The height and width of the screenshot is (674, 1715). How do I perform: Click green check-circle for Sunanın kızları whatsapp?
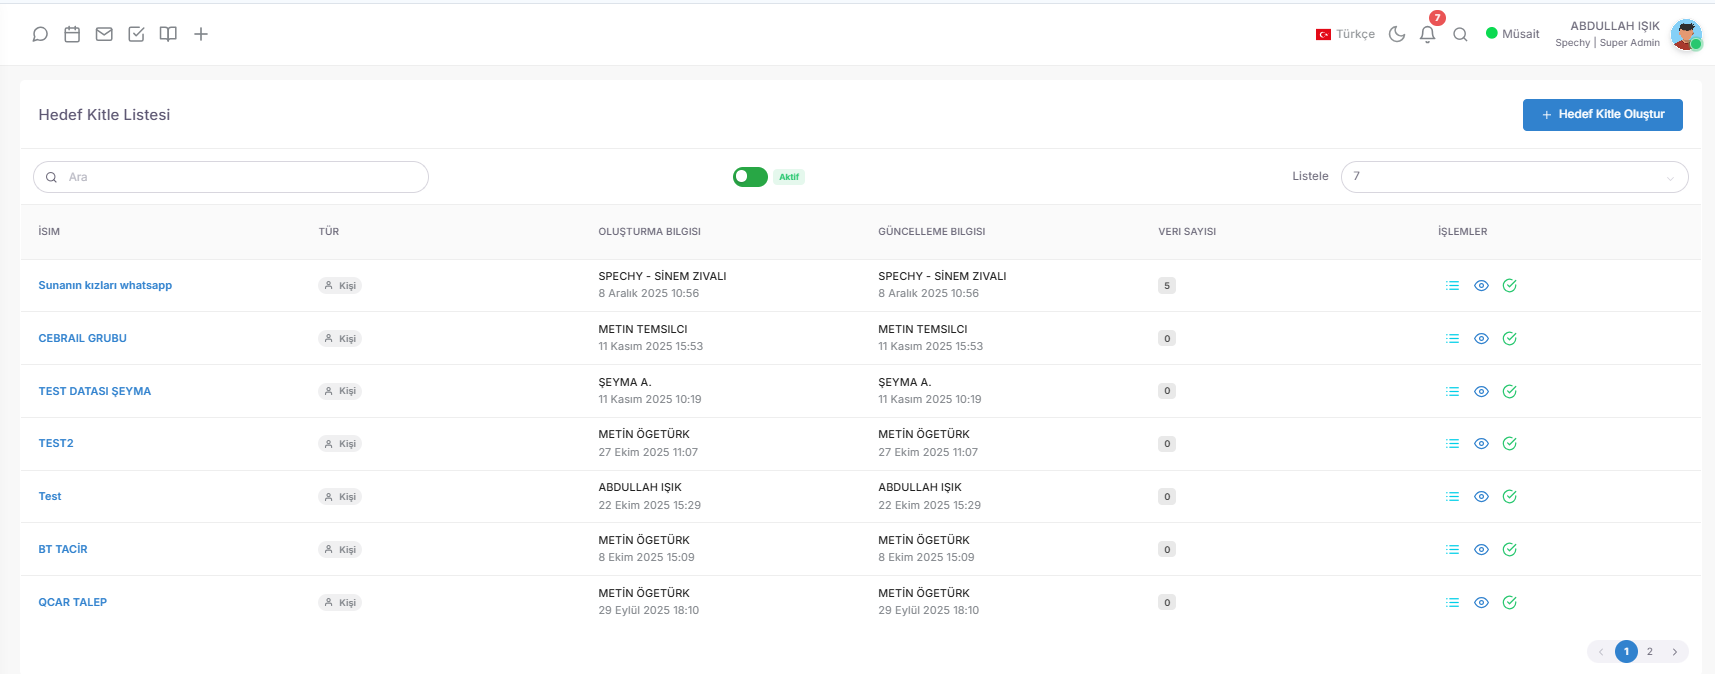(1510, 286)
